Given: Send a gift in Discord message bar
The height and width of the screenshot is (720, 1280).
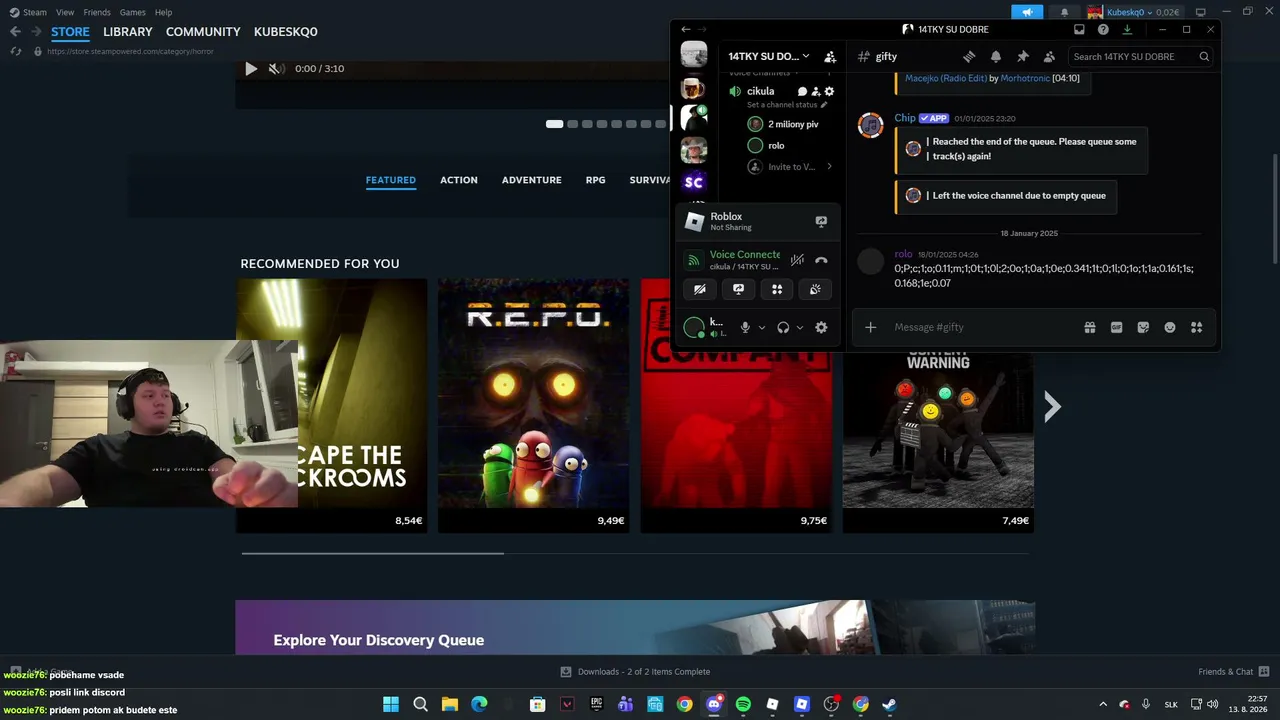Looking at the screenshot, I should click(1089, 327).
